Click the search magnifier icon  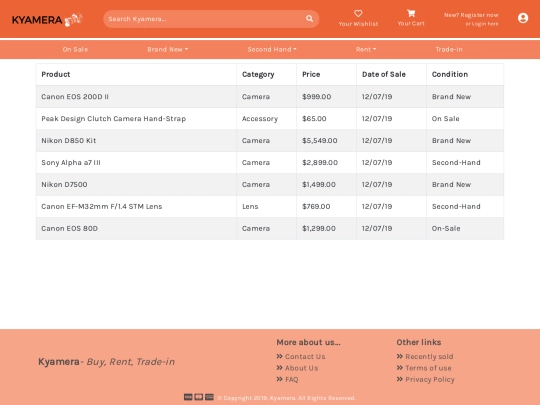310,19
